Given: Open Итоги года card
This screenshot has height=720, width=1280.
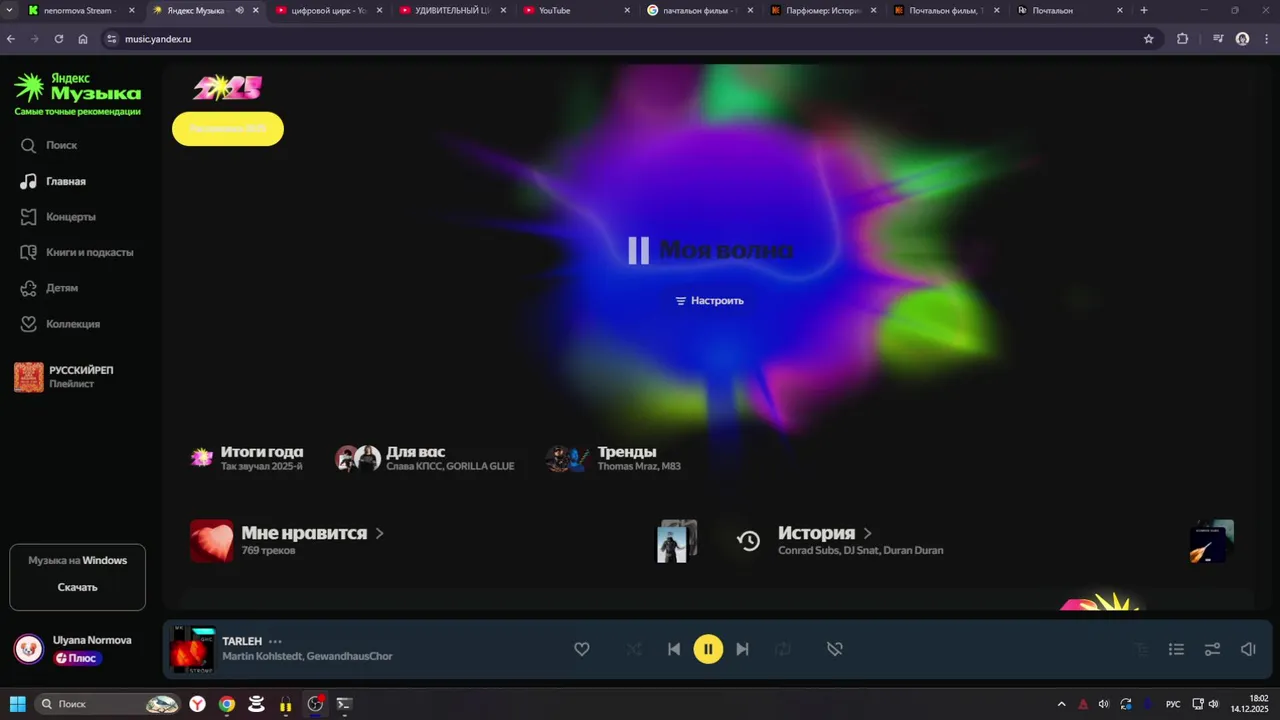Looking at the screenshot, I should click(x=247, y=458).
